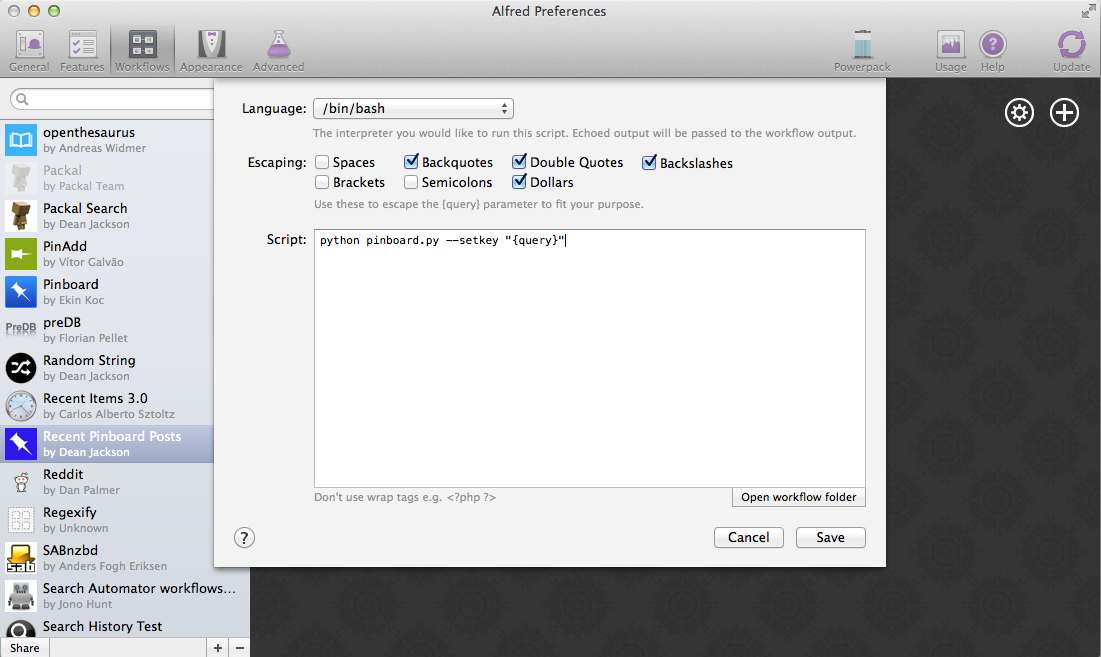Select the Search Automator workflows robot icon
The height and width of the screenshot is (657, 1101).
[21, 595]
